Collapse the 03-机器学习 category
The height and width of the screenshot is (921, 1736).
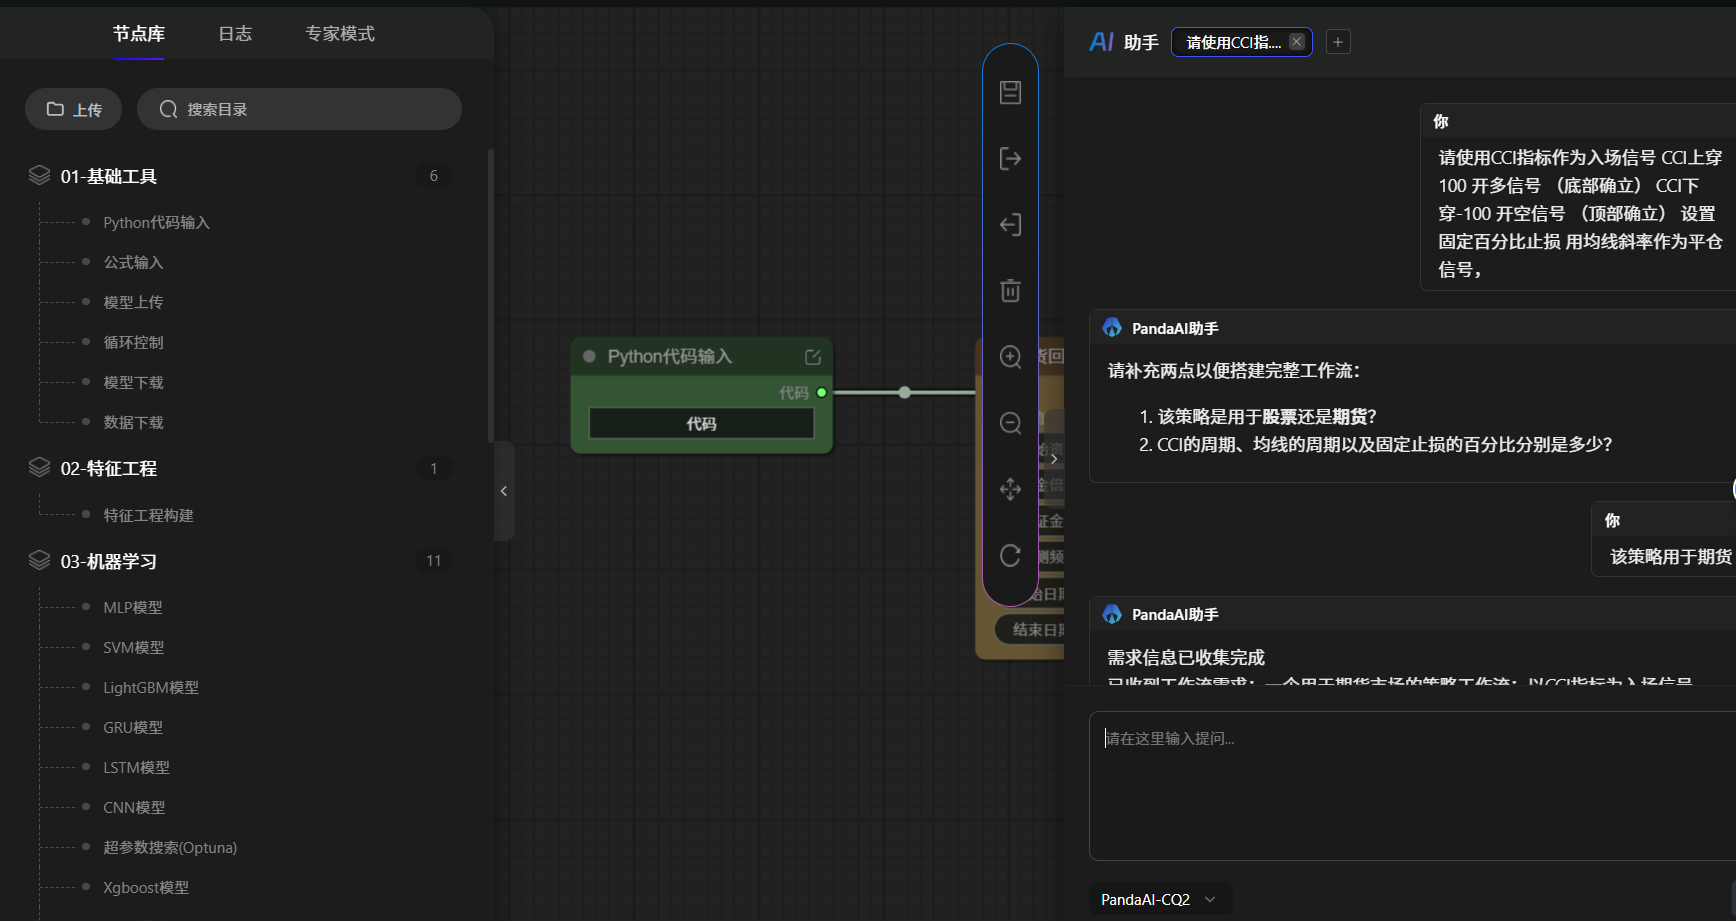[x=109, y=561]
